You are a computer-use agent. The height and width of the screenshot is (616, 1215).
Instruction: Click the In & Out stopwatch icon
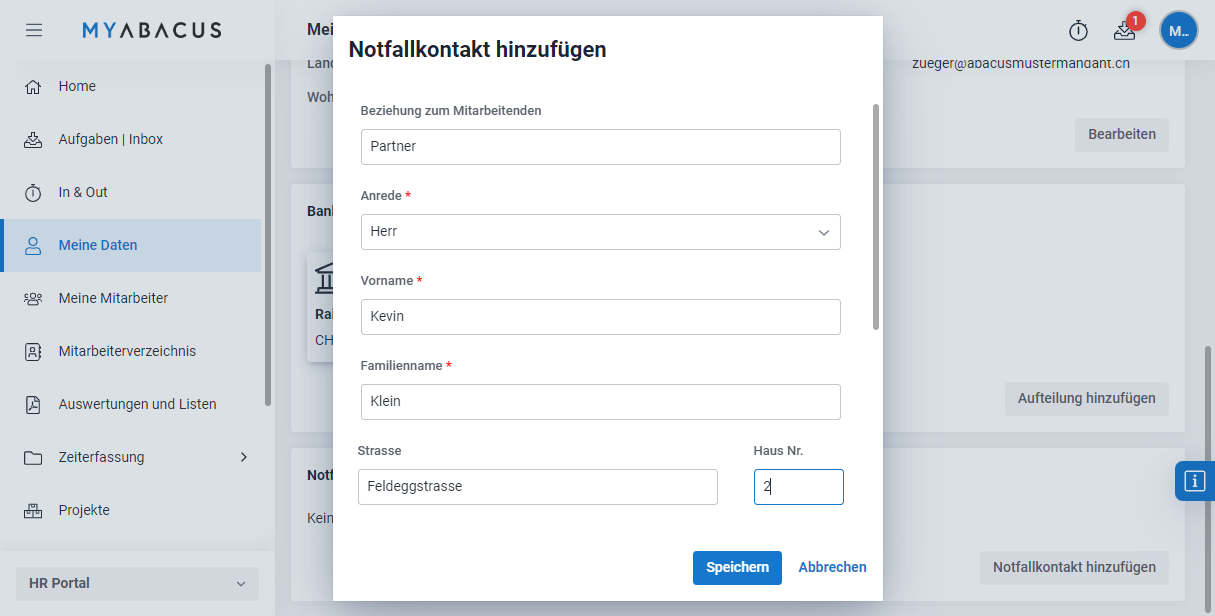pyautogui.click(x=33, y=193)
